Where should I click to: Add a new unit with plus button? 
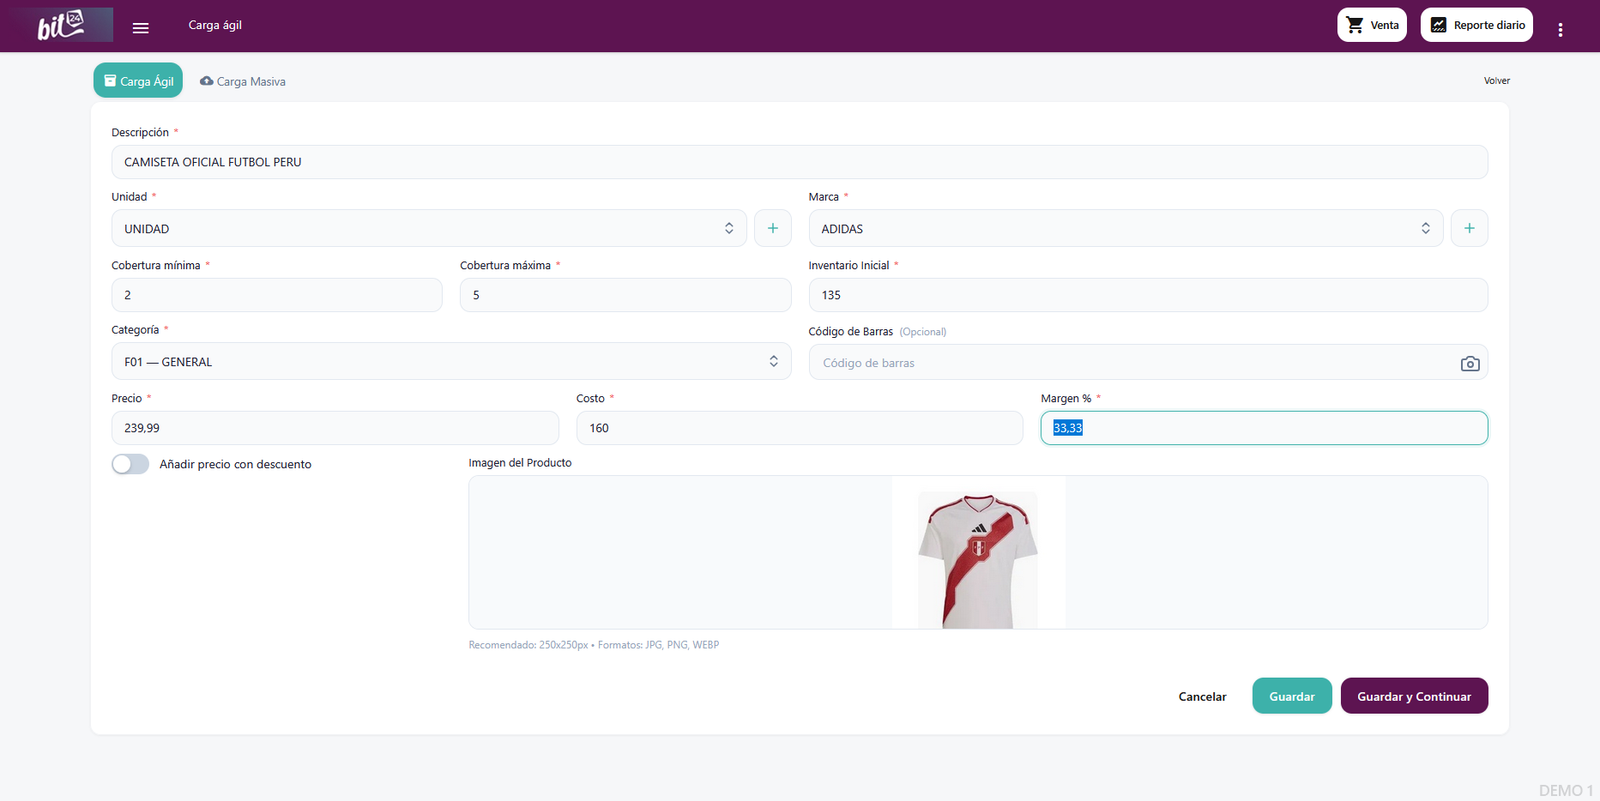coord(772,229)
